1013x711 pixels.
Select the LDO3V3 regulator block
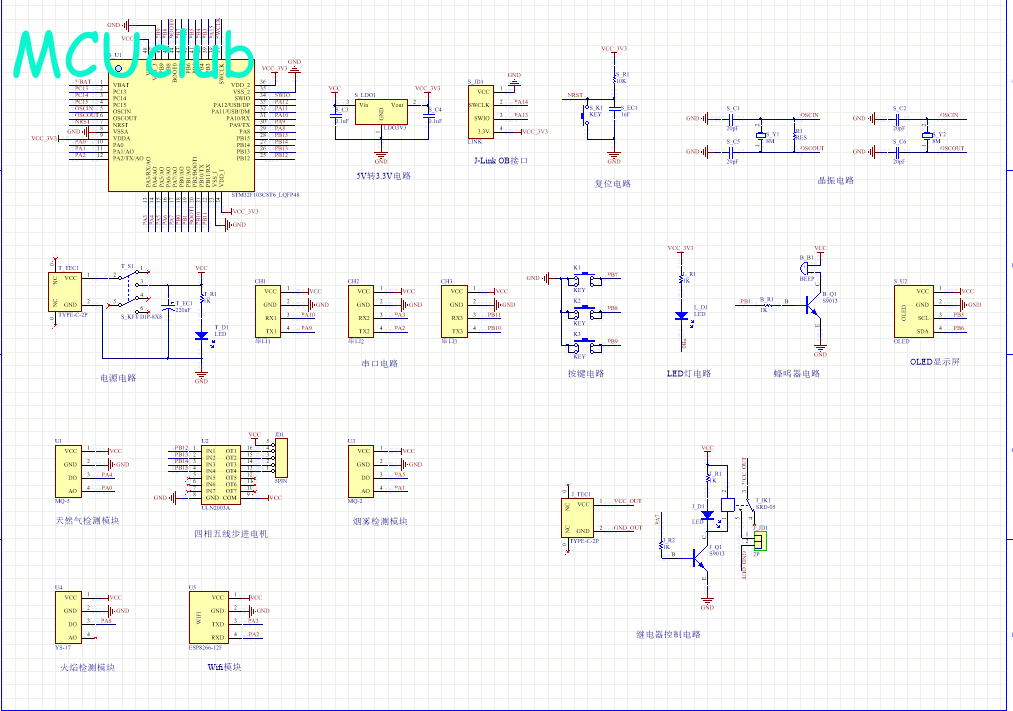pyautogui.click(x=381, y=112)
